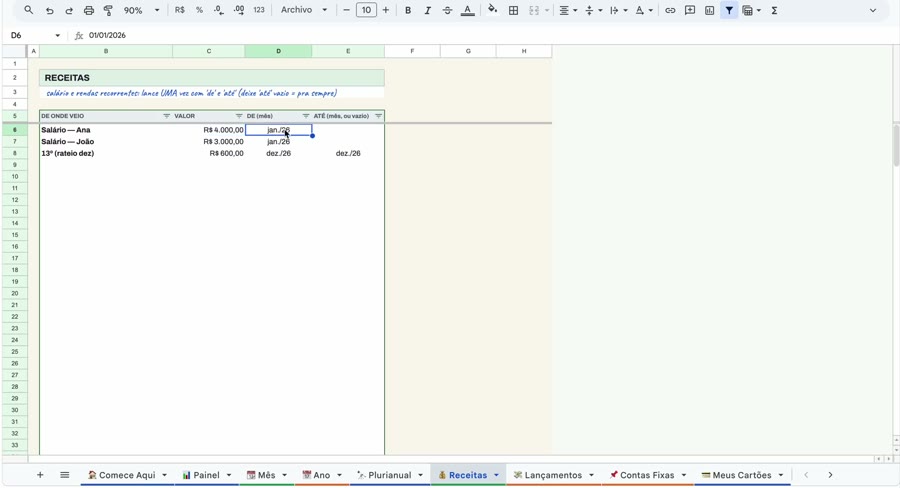Screen dimensions: 900x488
Task: Open filter for VALOR column
Action: tap(239, 116)
